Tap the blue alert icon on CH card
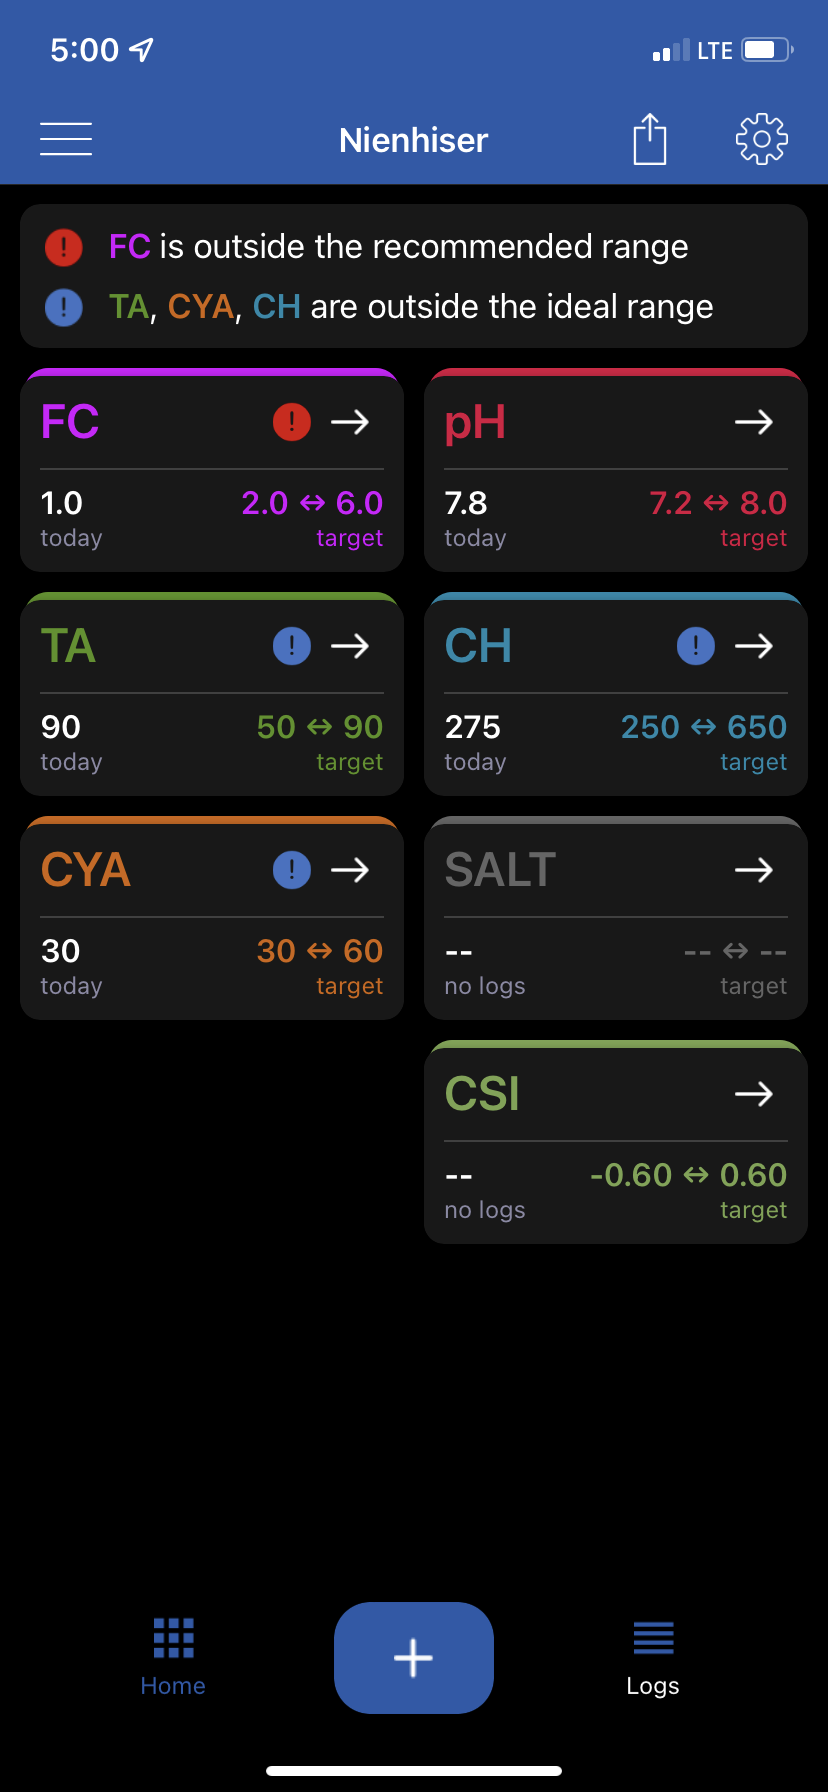 pos(696,646)
